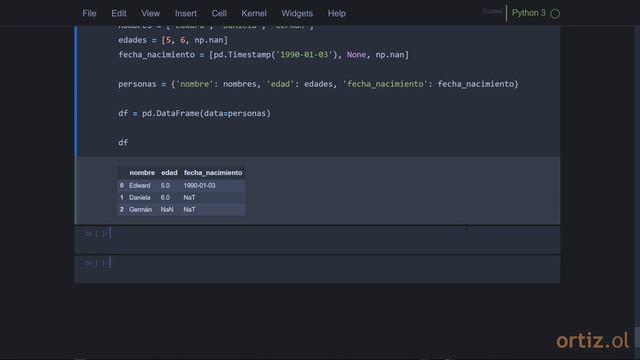640x360 pixels.
Task: Open the File menu
Action: 89,13
